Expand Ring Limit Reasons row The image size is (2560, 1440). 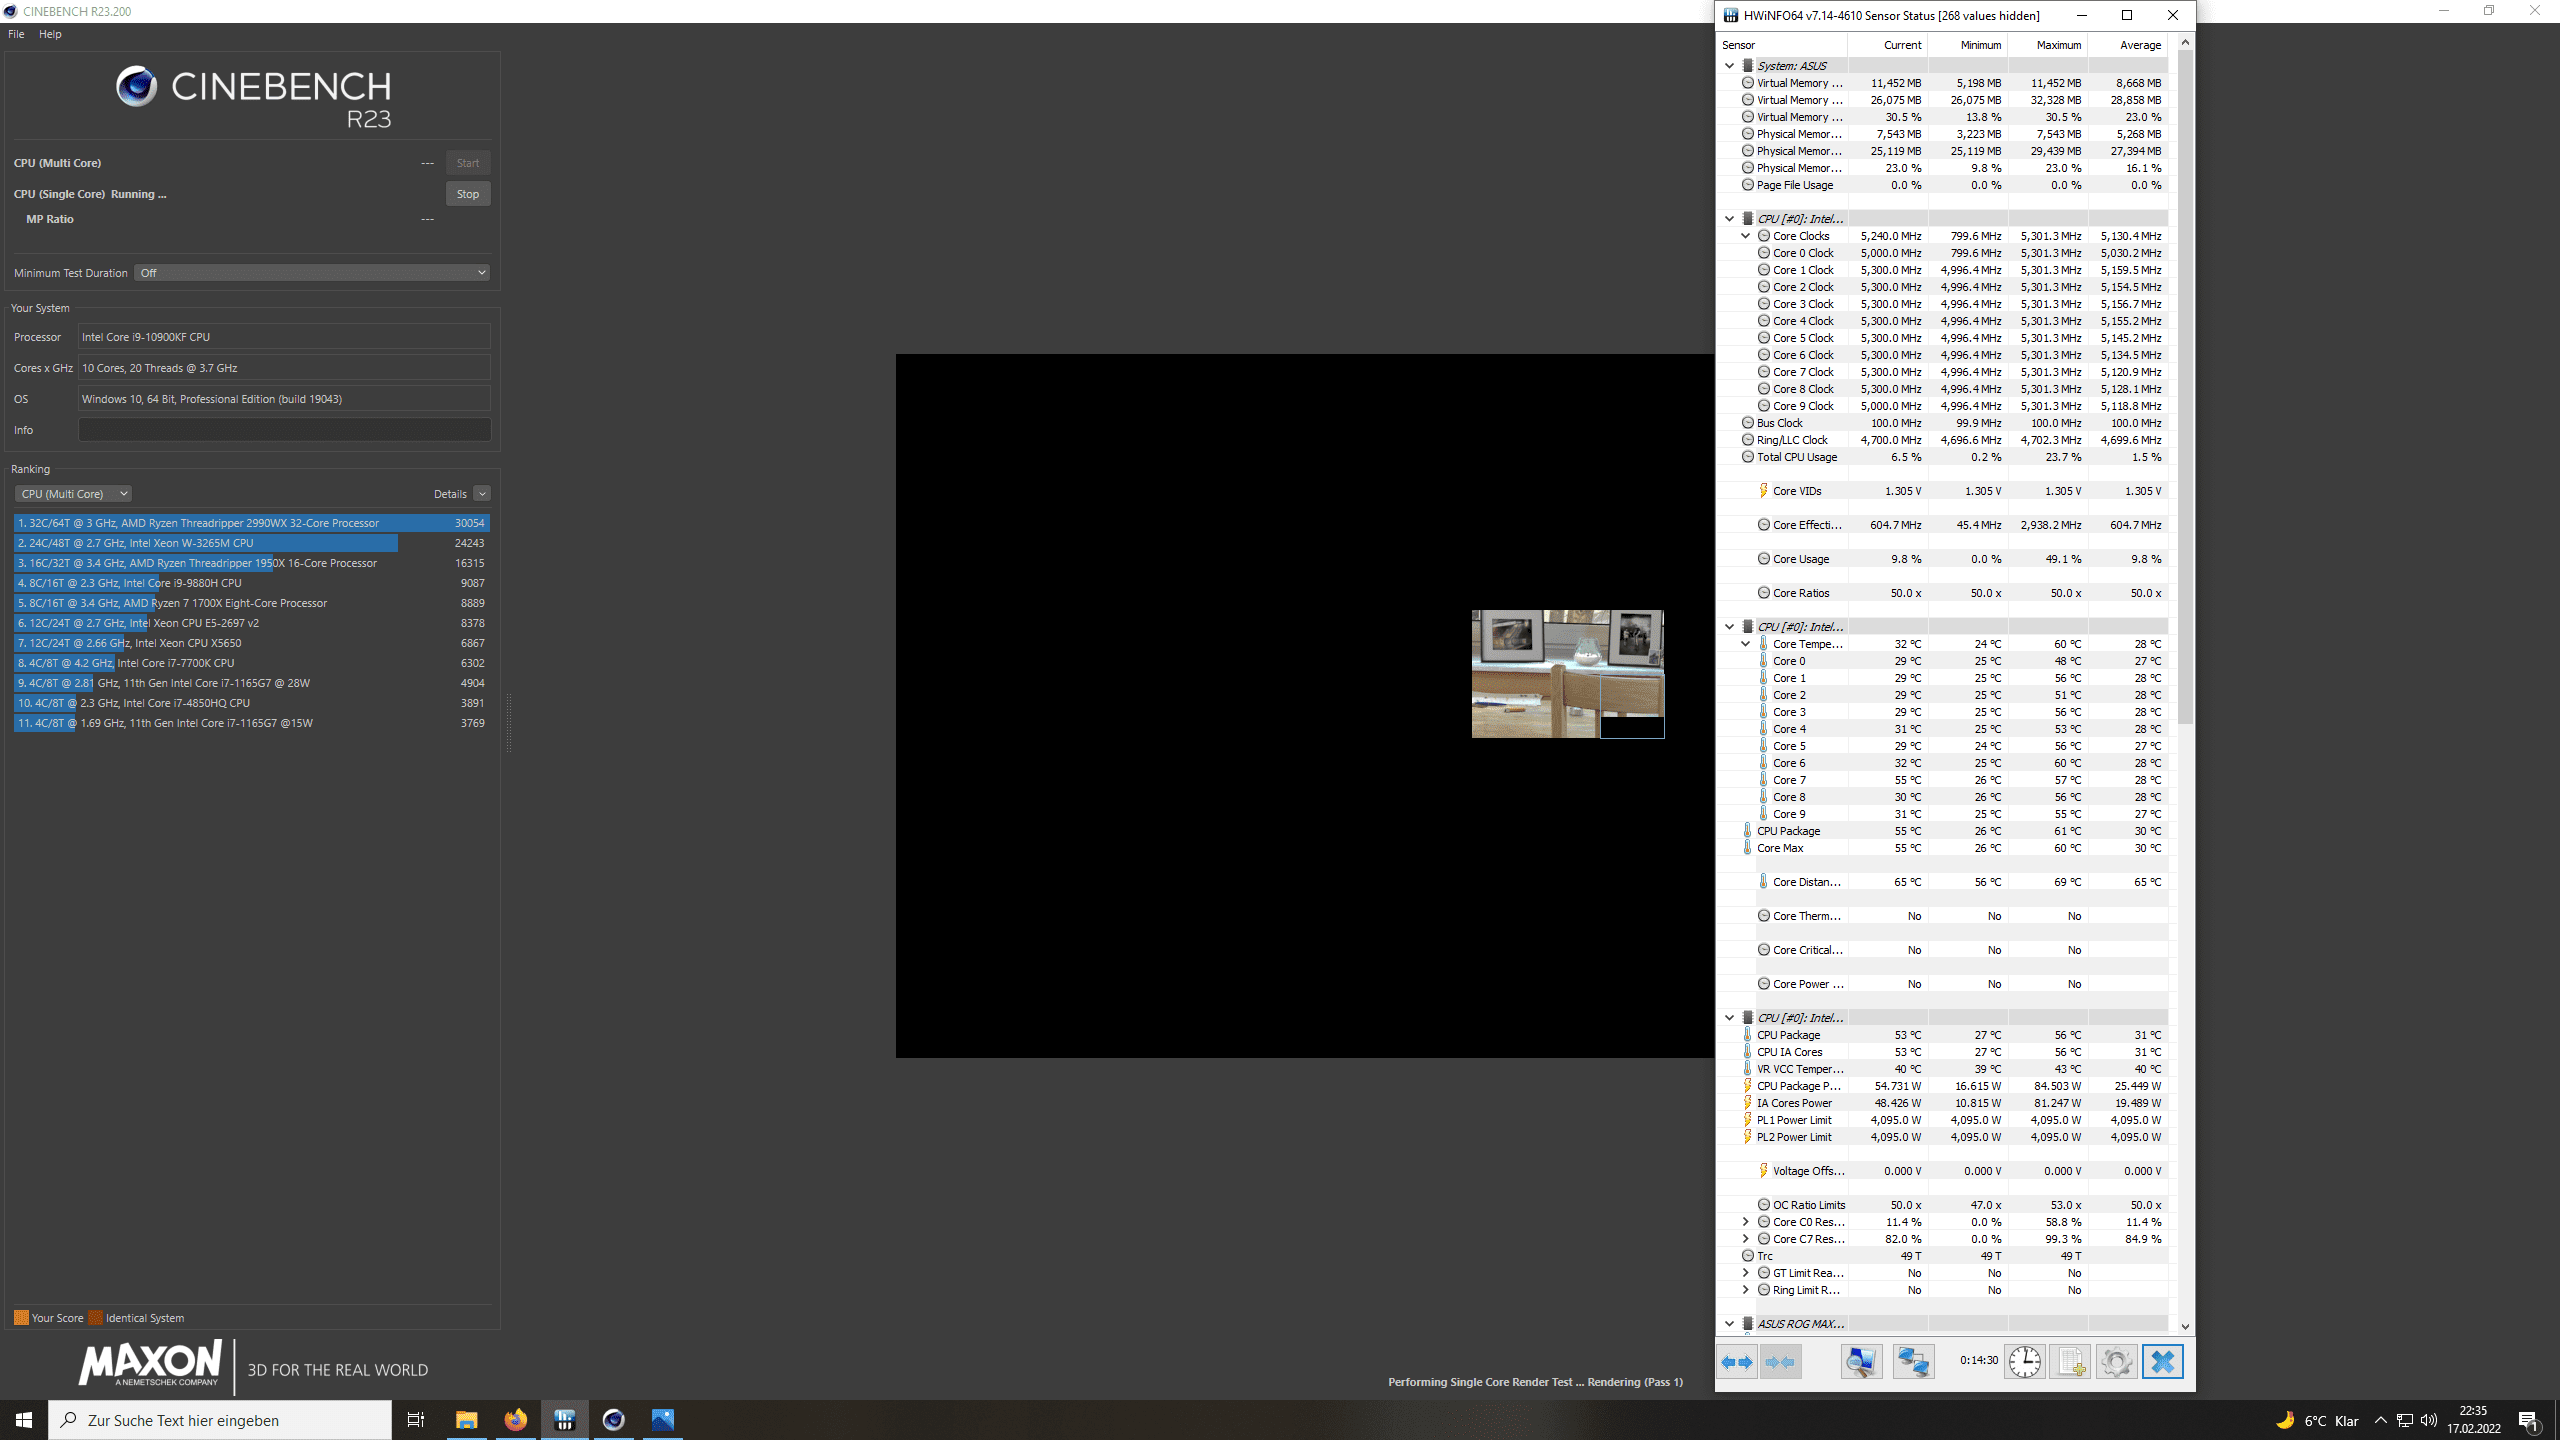[1746, 1290]
